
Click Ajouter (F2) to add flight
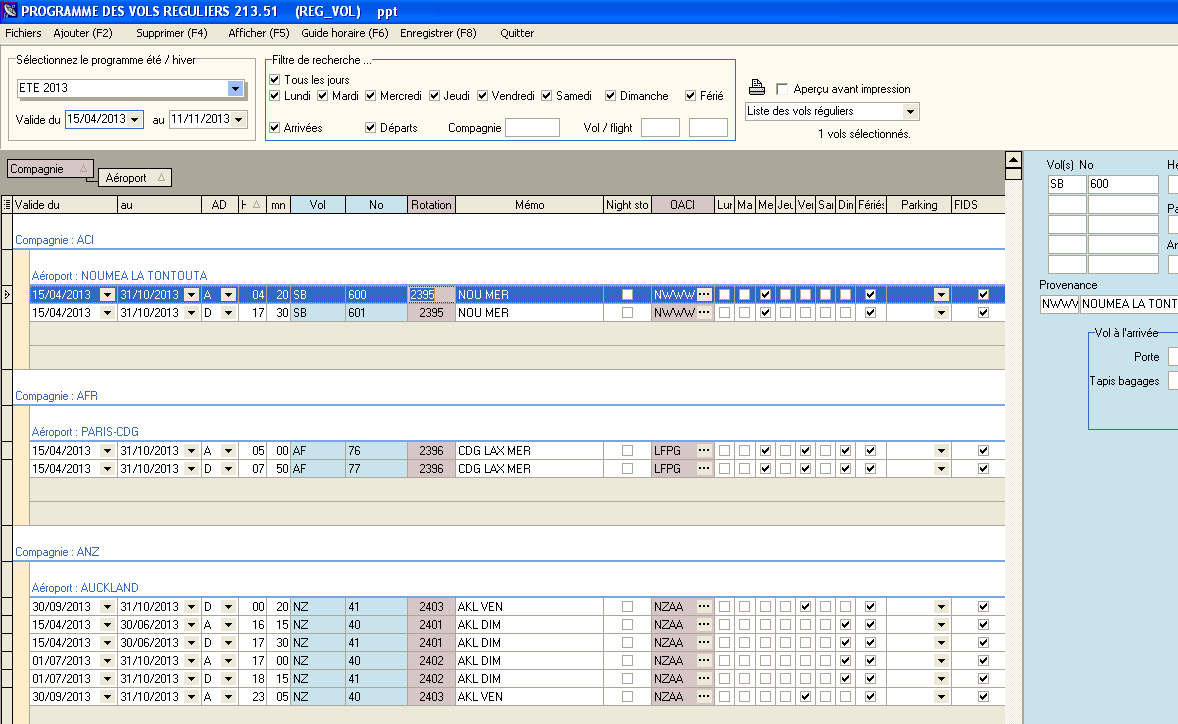[83, 33]
